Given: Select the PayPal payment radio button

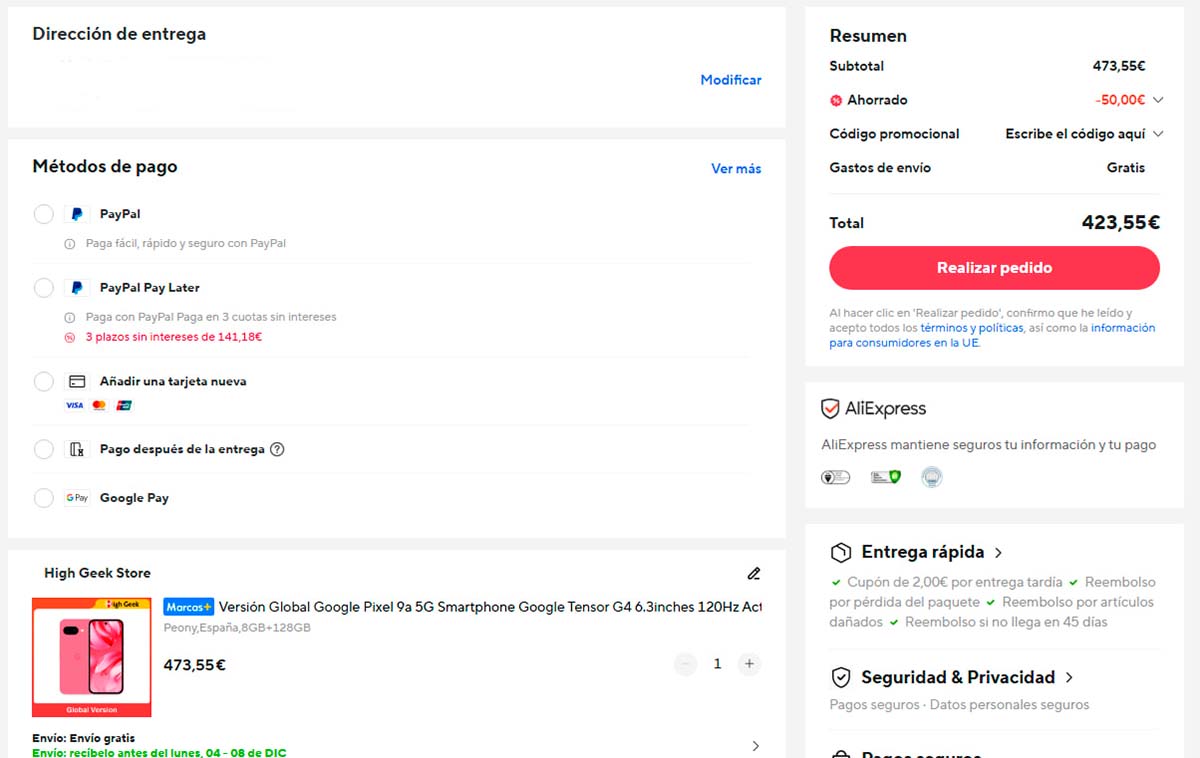Looking at the screenshot, I should pos(44,214).
